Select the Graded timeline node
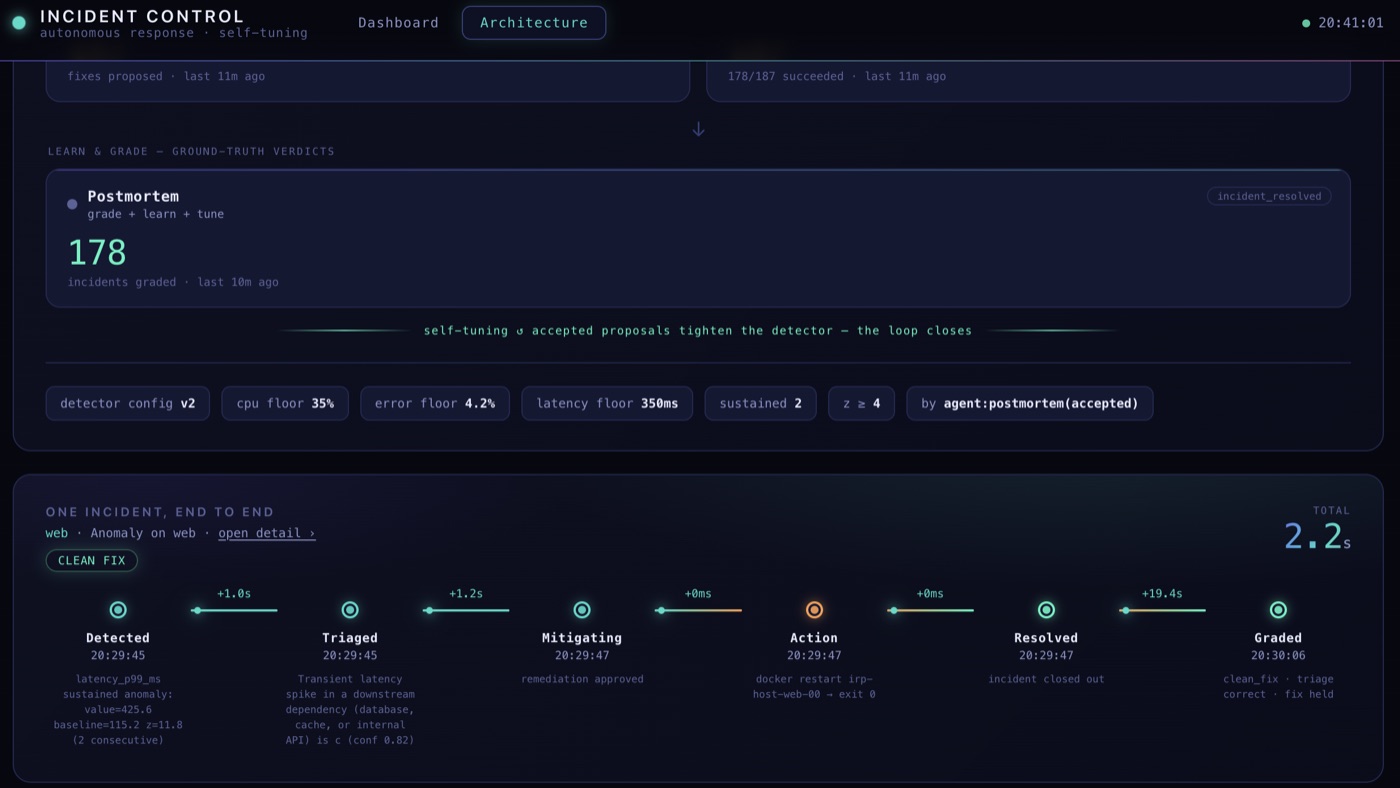Image resolution: width=1400 pixels, height=788 pixels. pos(1278,610)
